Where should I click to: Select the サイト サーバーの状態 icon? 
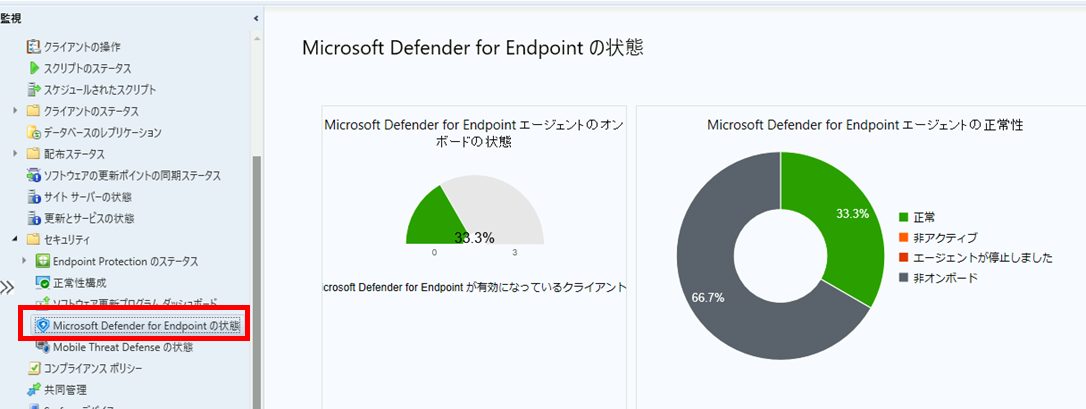[x=33, y=197]
